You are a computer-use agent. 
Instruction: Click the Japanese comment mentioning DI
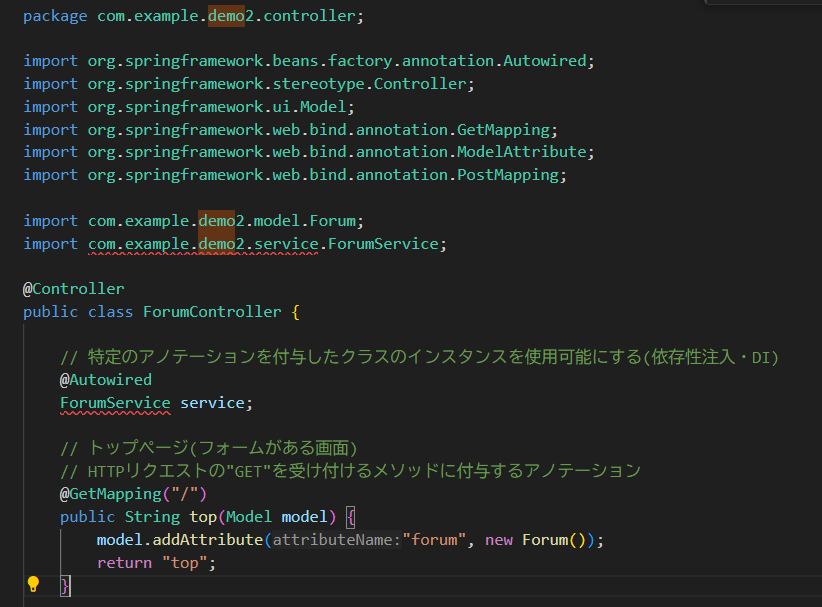coord(419,357)
